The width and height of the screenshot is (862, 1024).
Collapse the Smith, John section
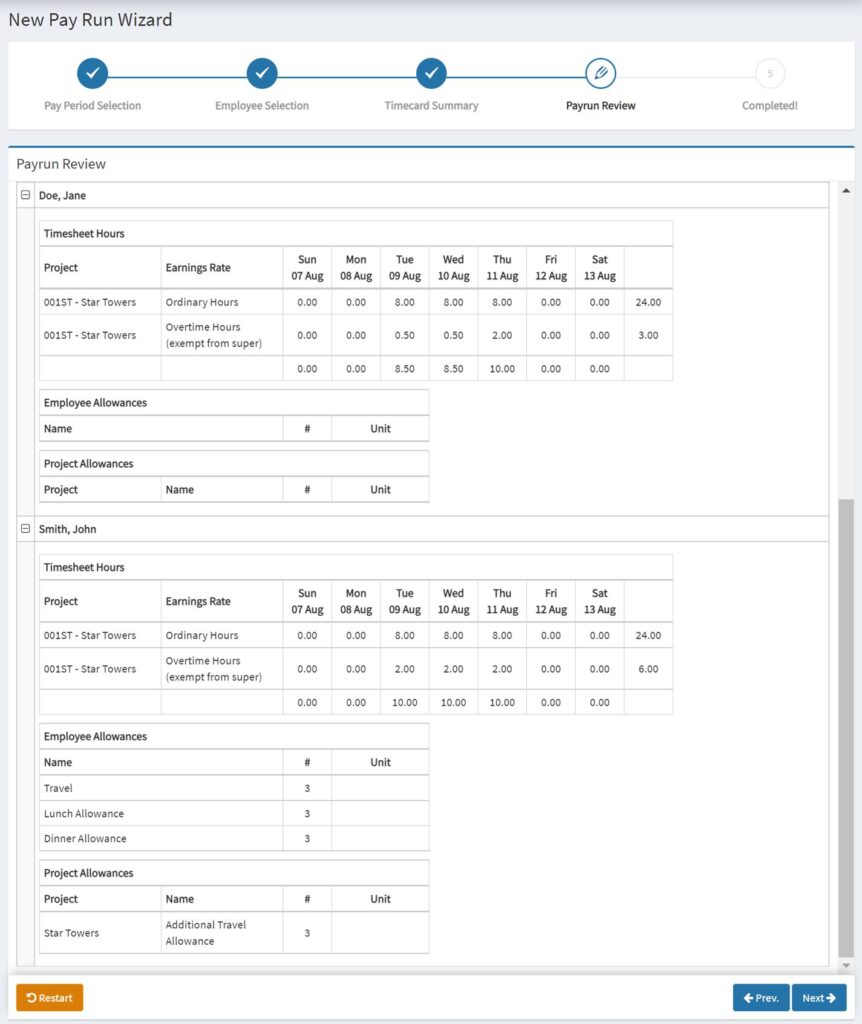click(x=26, y=529)
